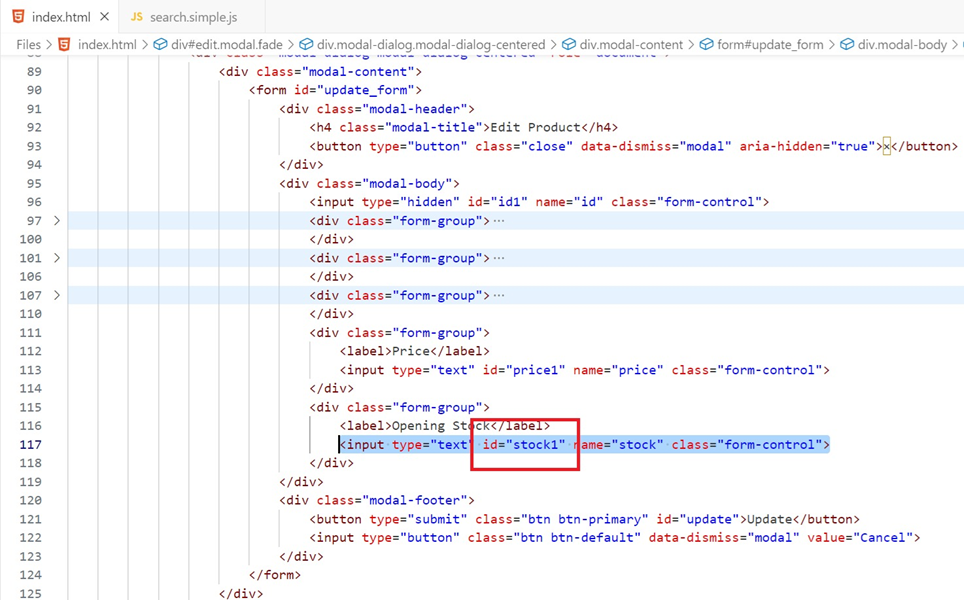Screen dimensions: 964x600
Task: Click the "modal-body" class value on line 95
Action: tap(407, 183)
